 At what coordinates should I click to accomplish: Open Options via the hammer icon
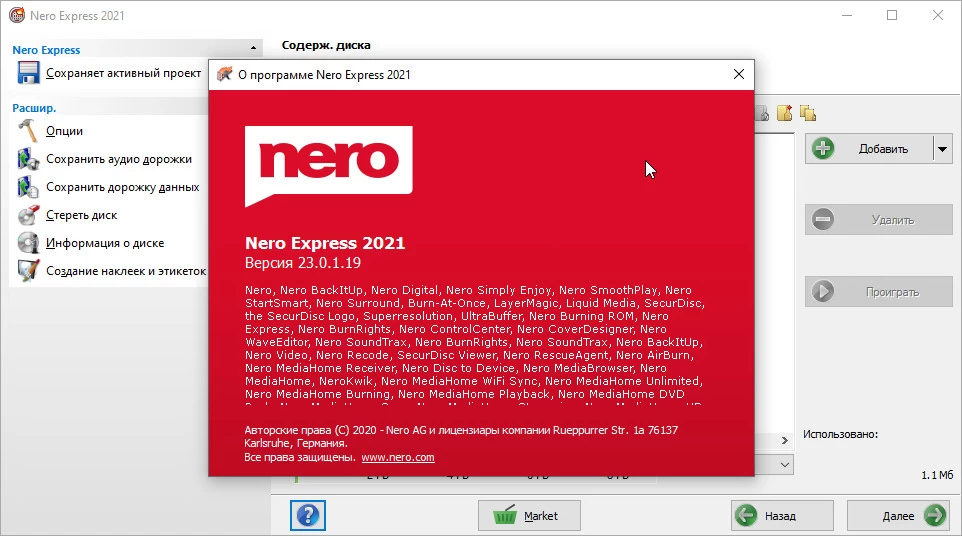coord(28,131)
